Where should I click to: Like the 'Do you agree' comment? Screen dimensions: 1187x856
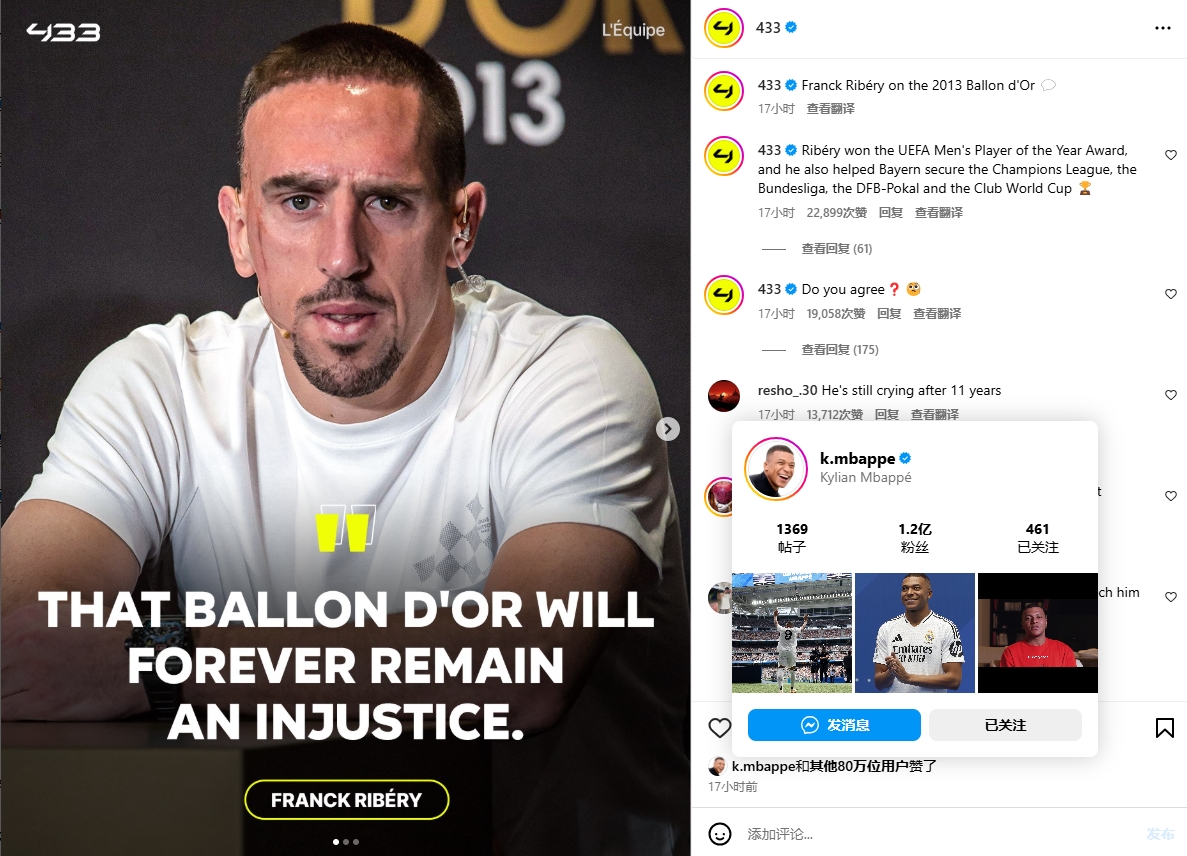tap(1170, 294)
